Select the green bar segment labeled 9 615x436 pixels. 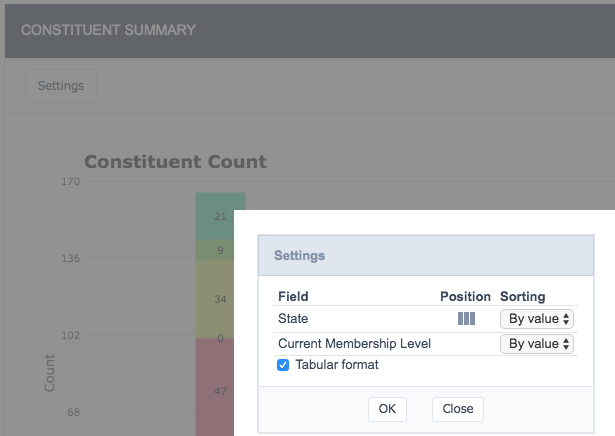tap(215, 250)
